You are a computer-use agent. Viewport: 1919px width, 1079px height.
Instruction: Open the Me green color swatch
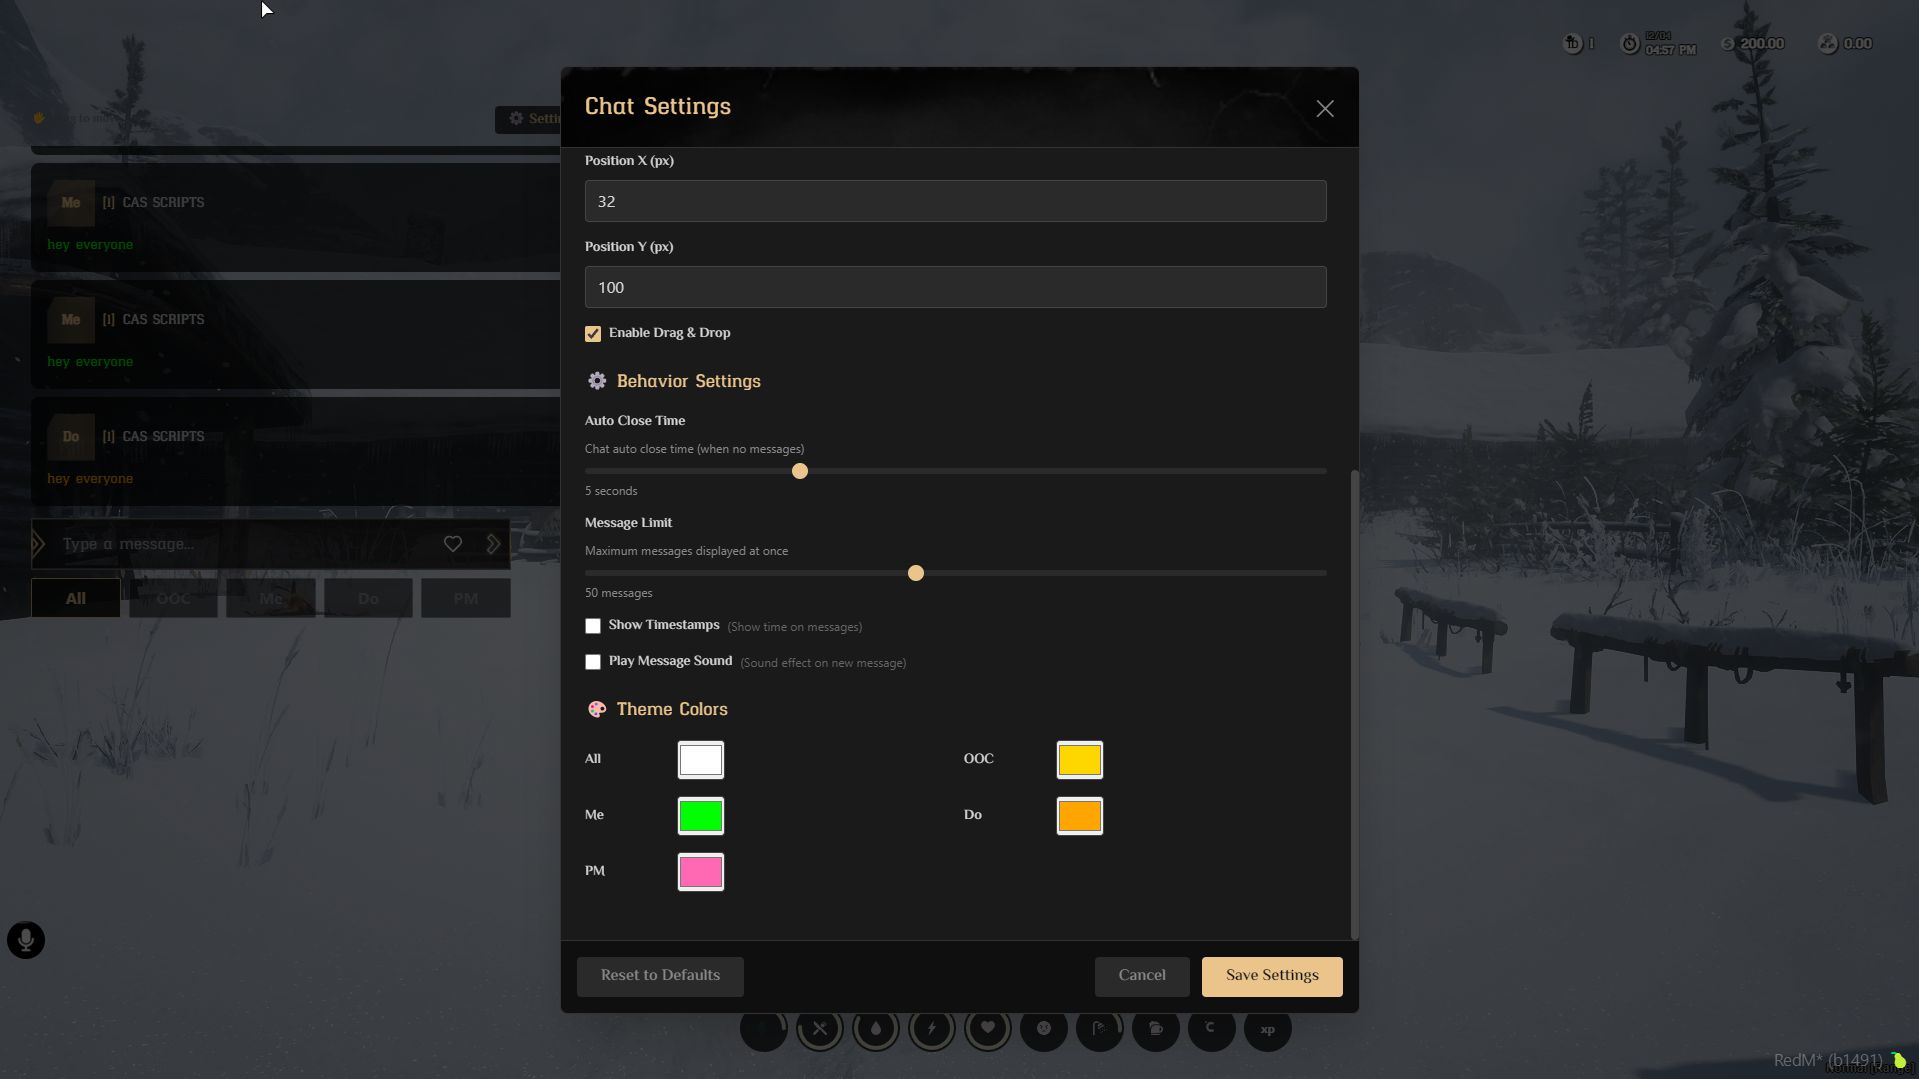tap(701, 816)
